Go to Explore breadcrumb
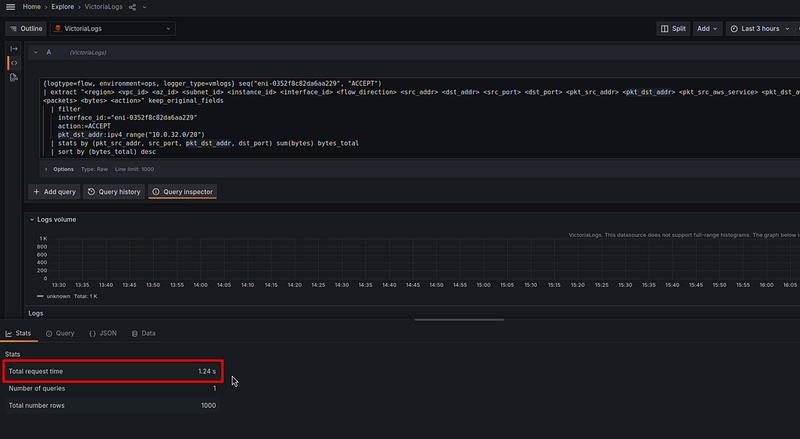This screenshot has height=439, width=800. [x=63, y=7]
